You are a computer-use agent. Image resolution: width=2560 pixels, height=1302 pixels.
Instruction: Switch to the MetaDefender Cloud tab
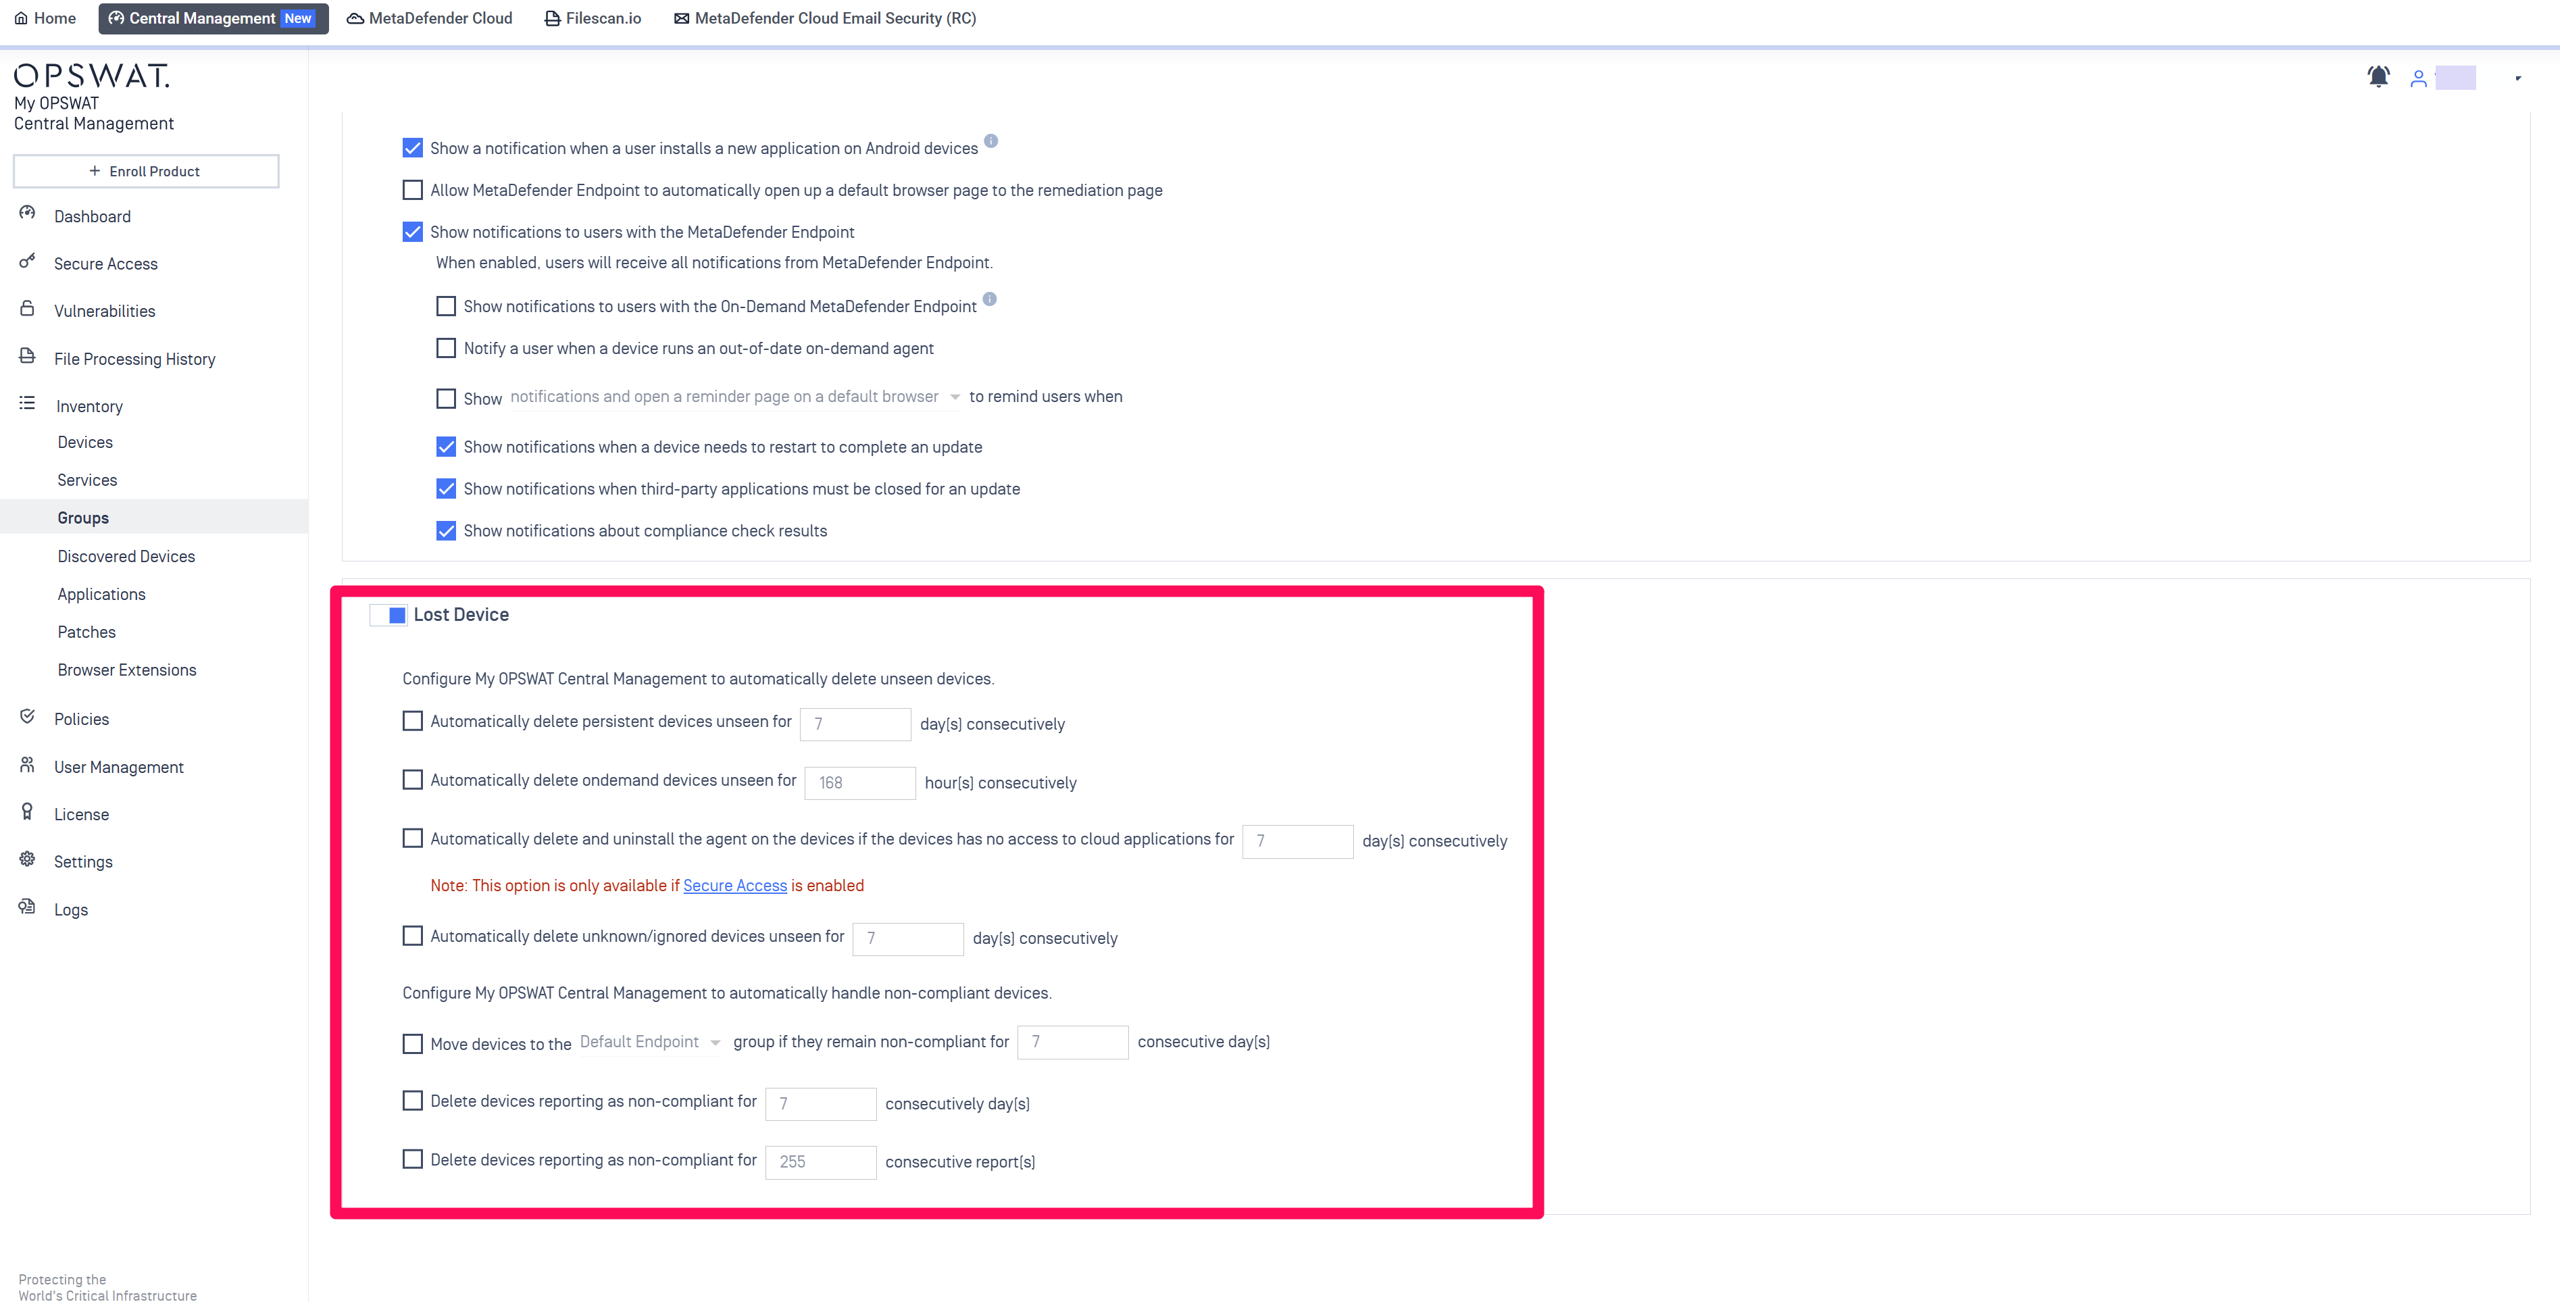pyautogui.click(x=430, y=18)
